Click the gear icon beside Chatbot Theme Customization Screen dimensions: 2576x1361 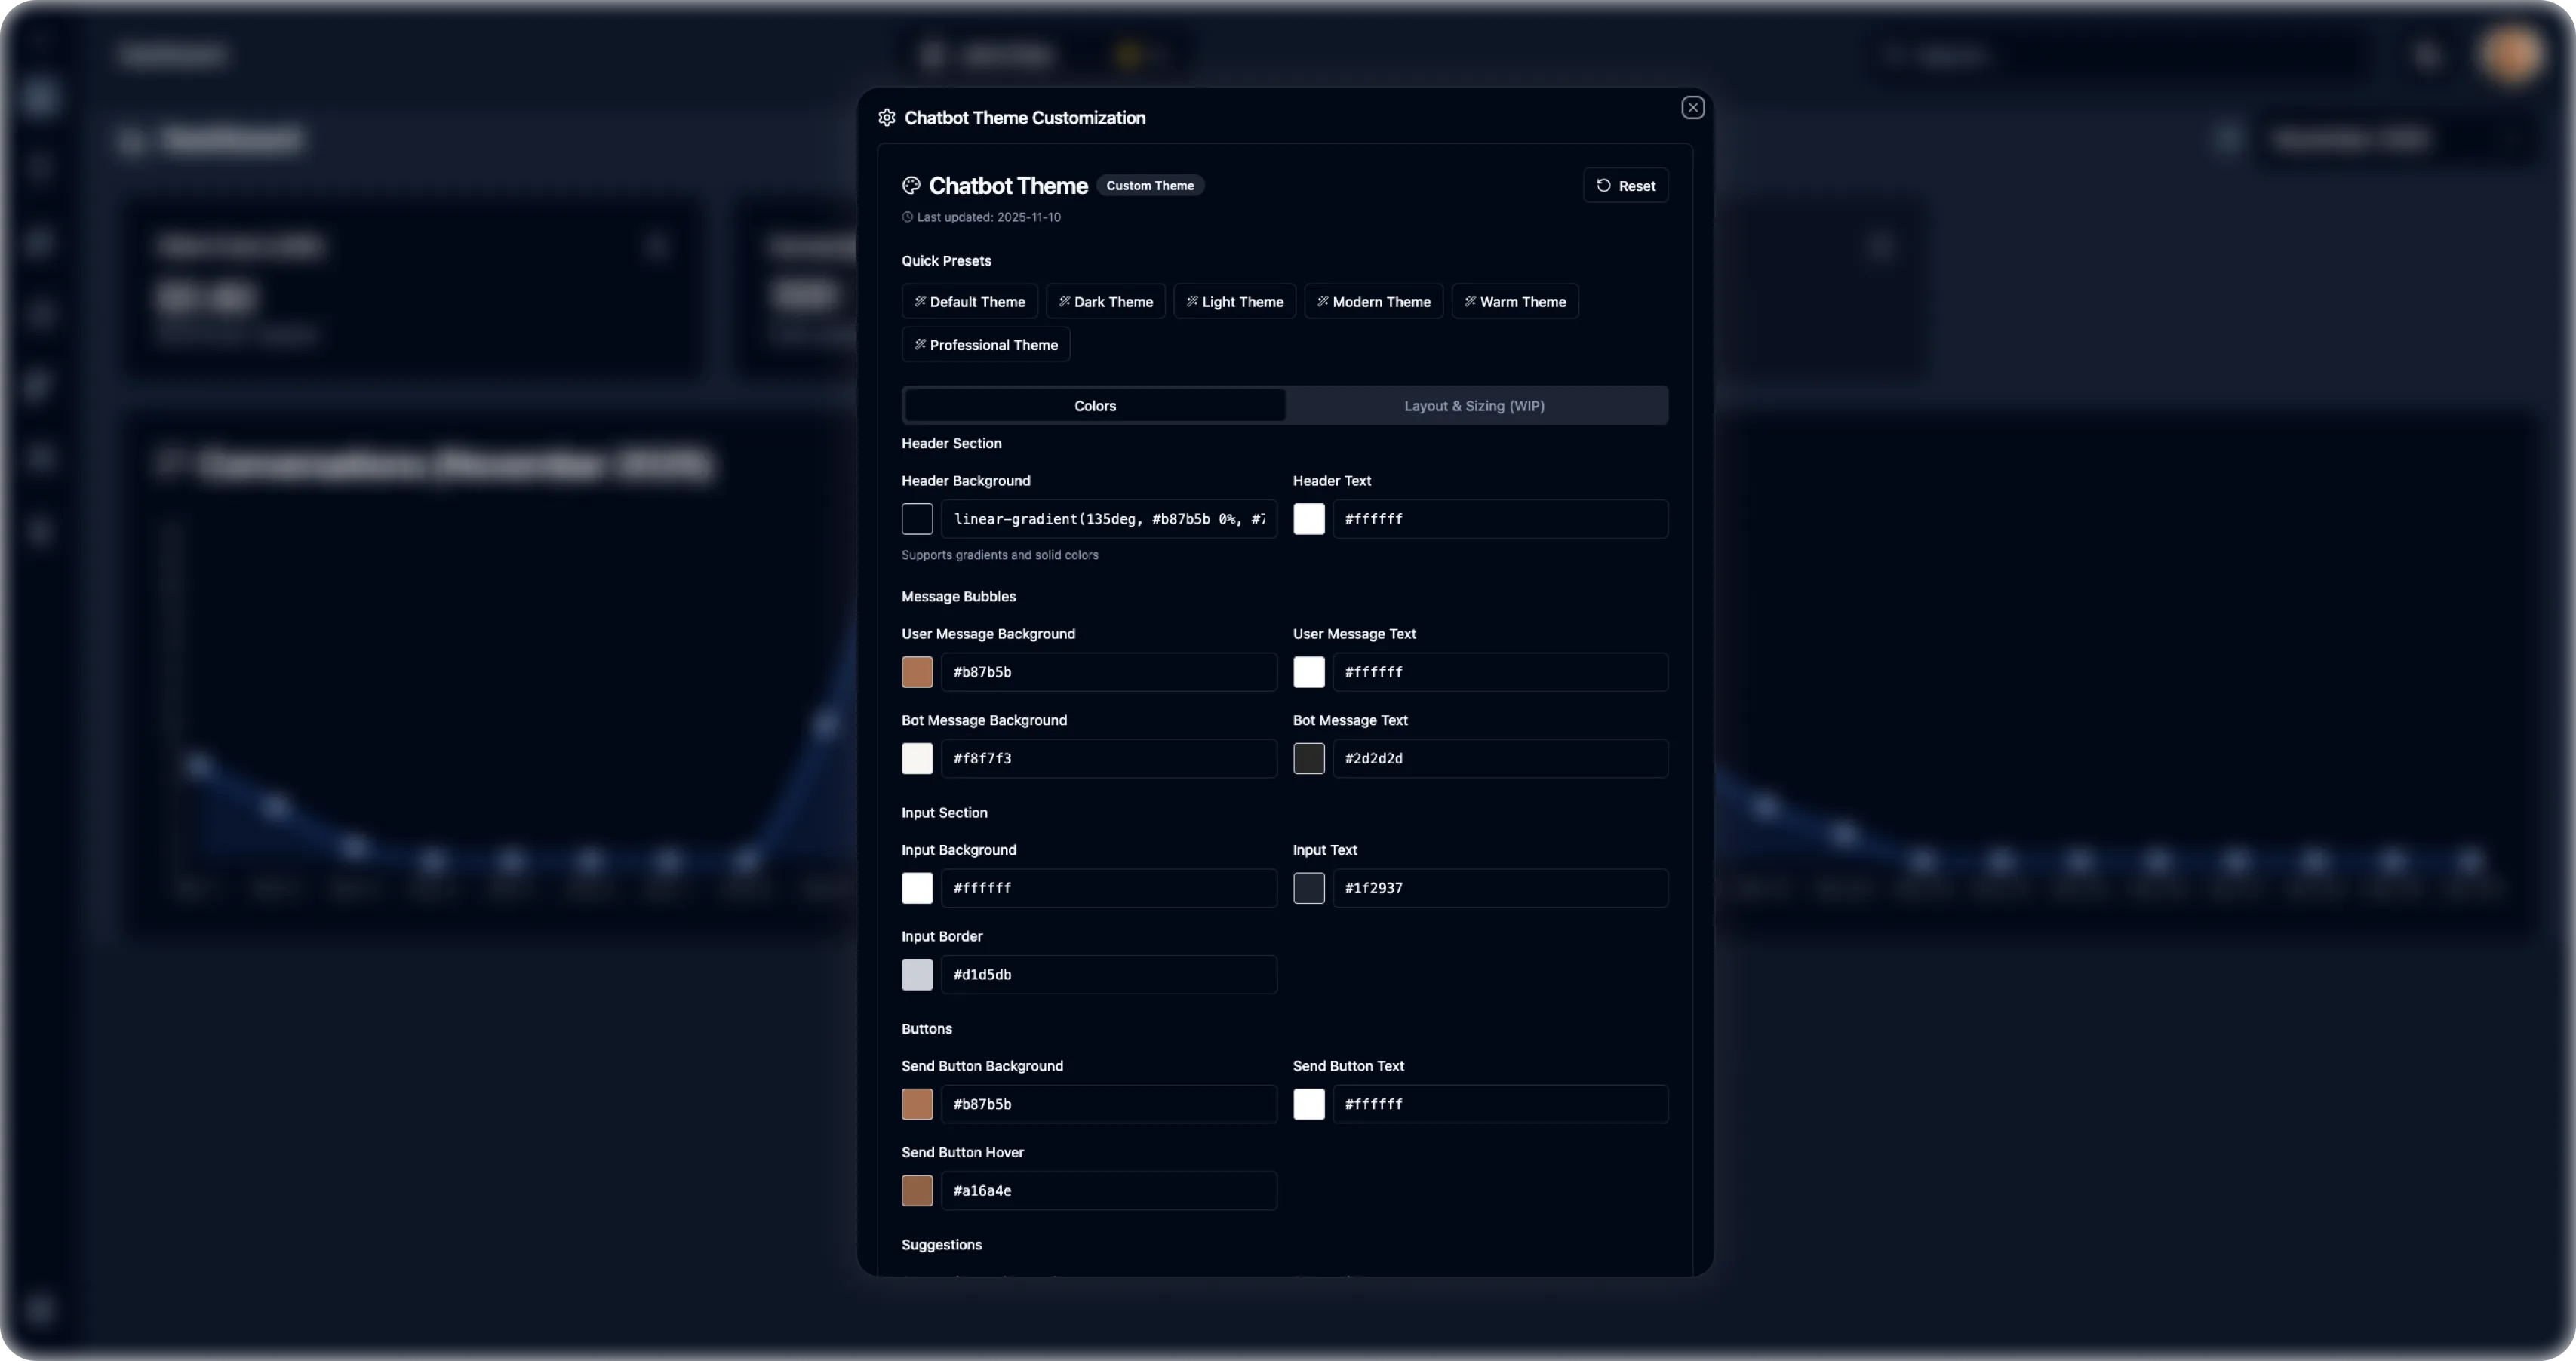[x=886, y=117]
